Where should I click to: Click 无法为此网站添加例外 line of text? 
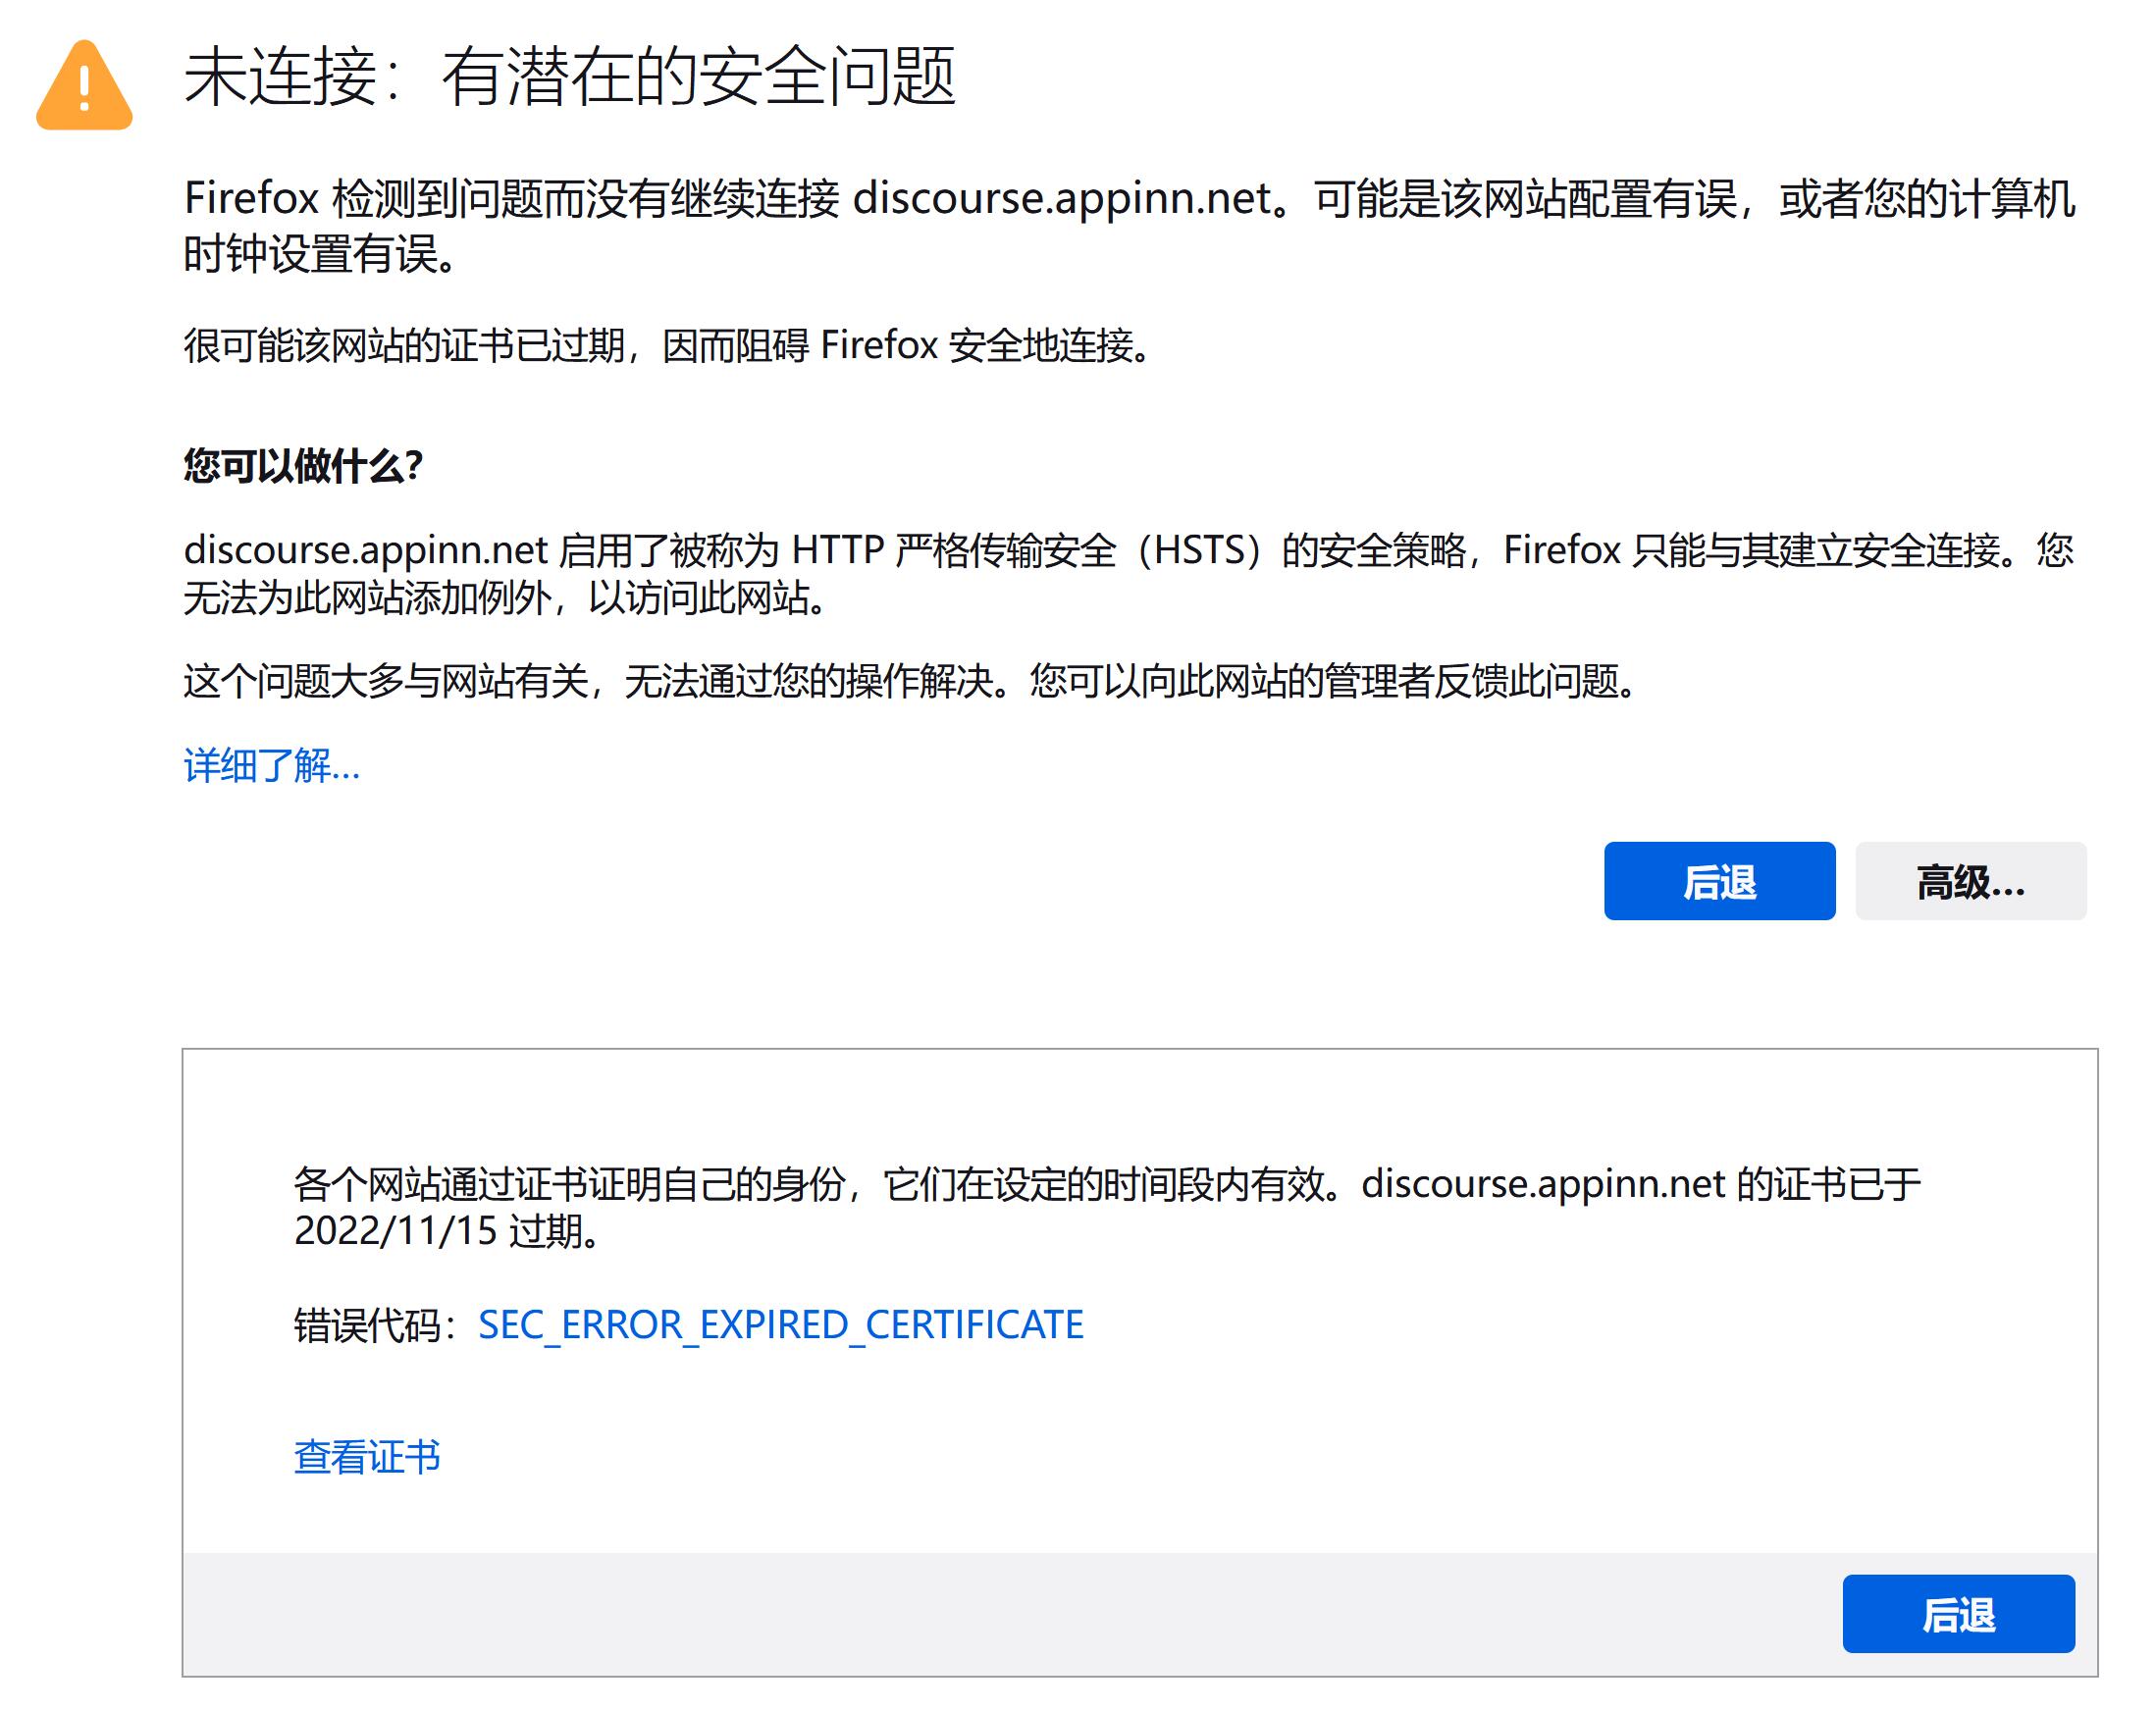[x=505, y=599]
